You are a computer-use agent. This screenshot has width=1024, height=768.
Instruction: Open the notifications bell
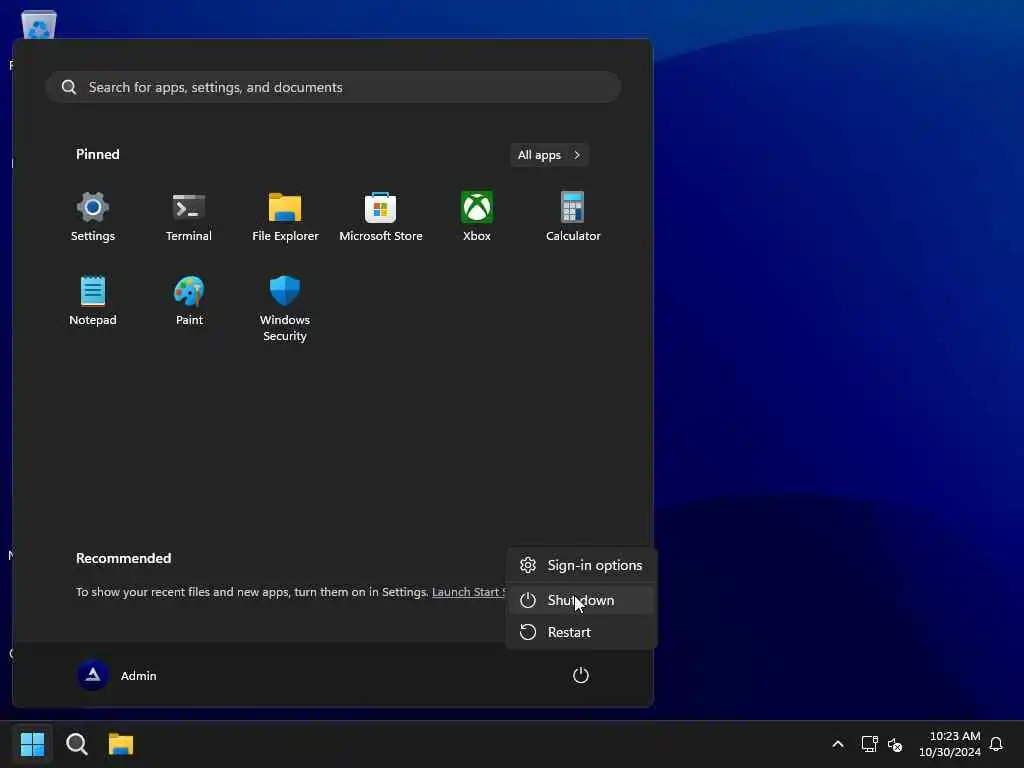(996, 744)
